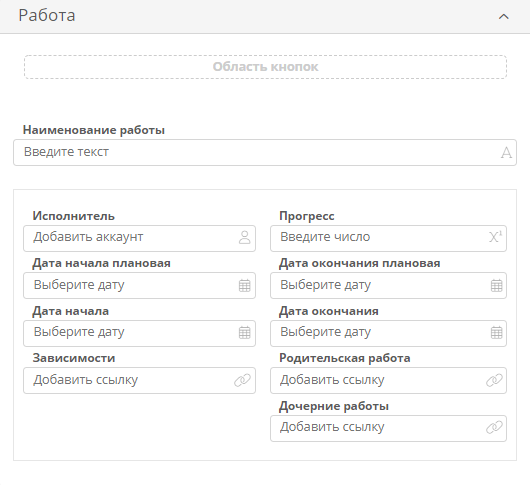
Task: Click the text-type A icon in Наименование работы
Action: [x=506, y=153]
